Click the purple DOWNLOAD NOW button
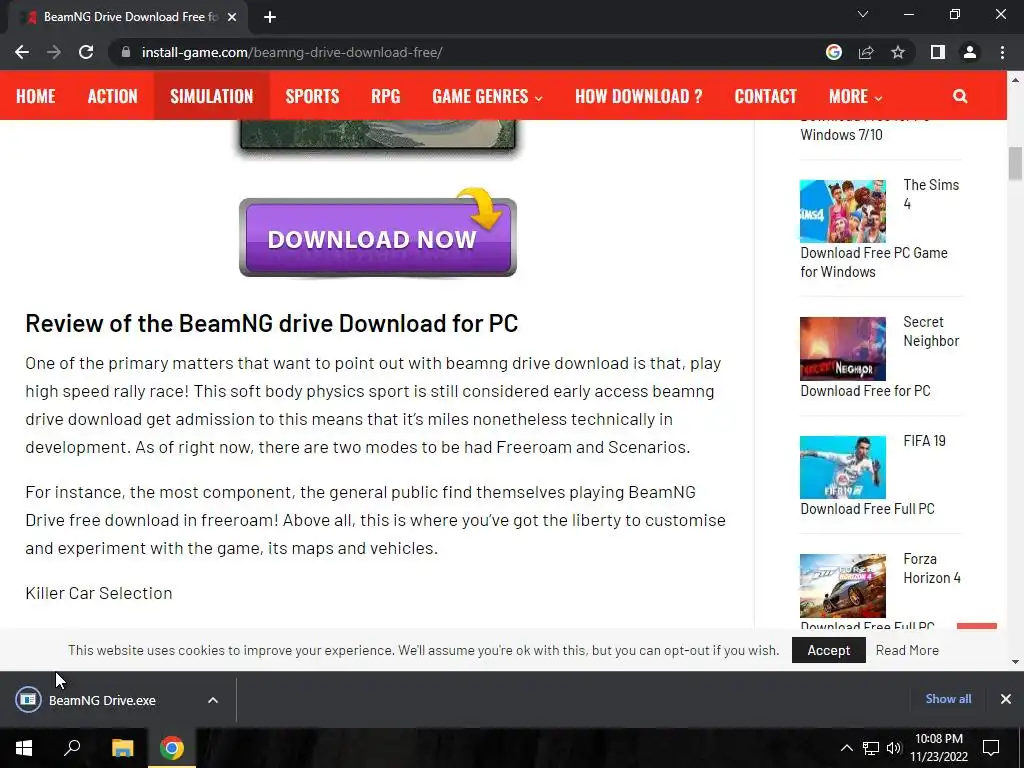This screenshot has height=768, width=1024. pos(377,238)
